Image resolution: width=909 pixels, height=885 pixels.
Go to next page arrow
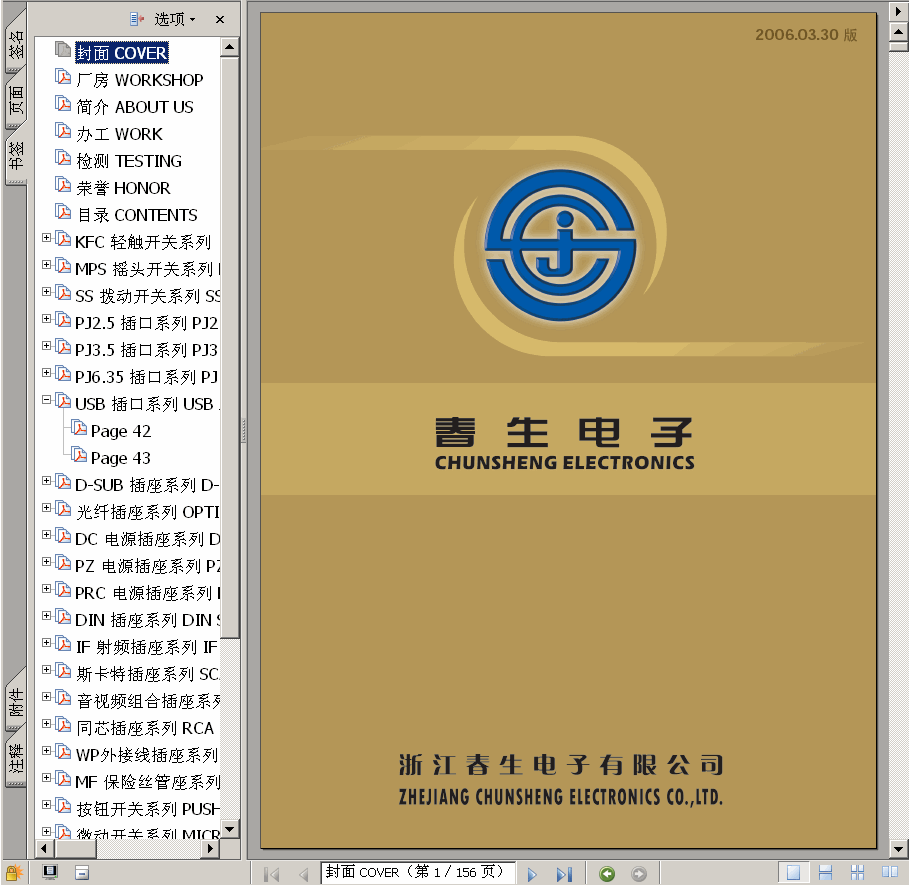(532, 874)
